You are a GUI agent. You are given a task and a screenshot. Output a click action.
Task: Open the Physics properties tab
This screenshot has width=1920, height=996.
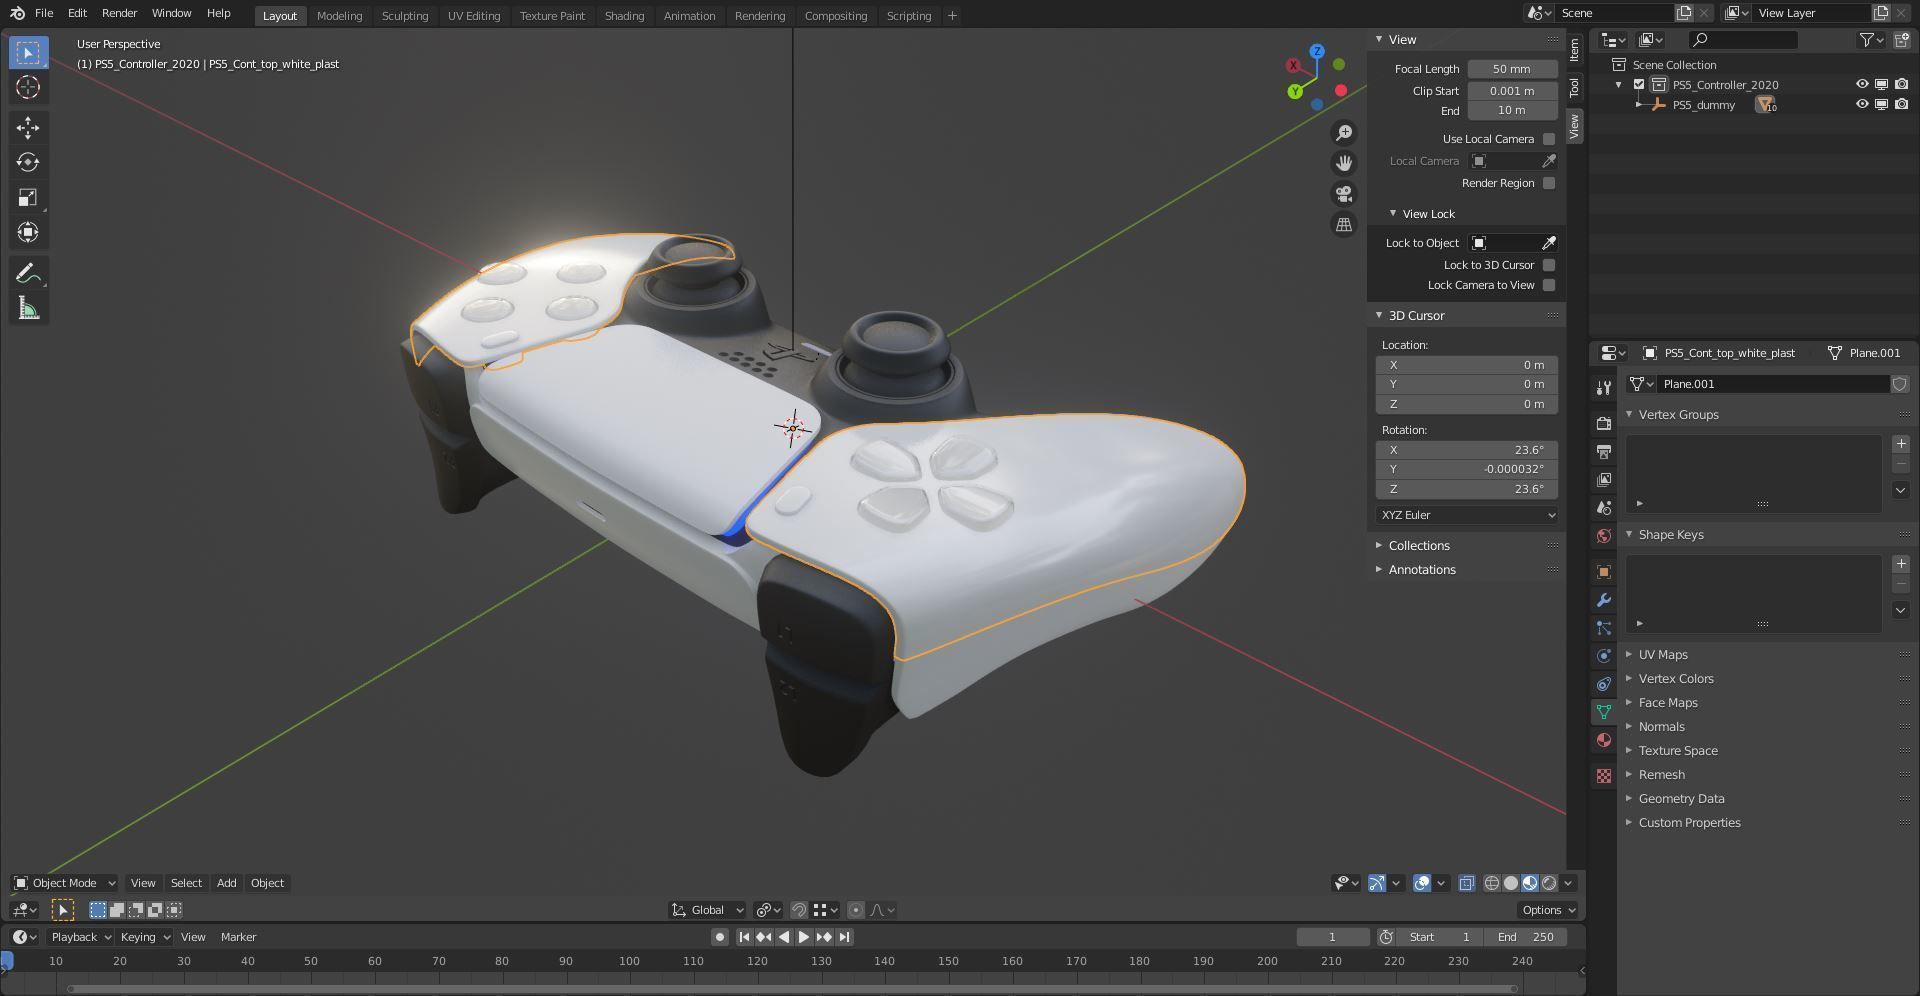1604,656
